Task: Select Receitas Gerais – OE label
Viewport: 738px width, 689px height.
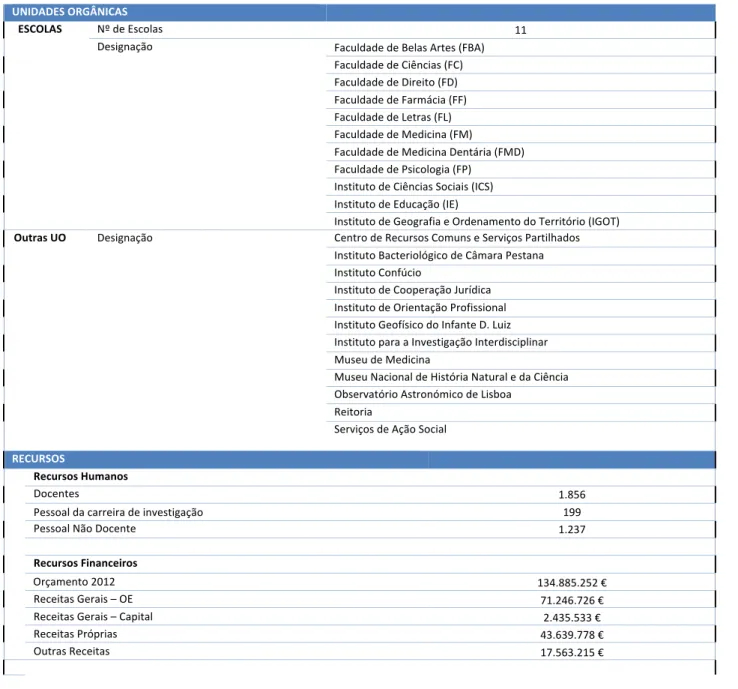Action: 83,599
